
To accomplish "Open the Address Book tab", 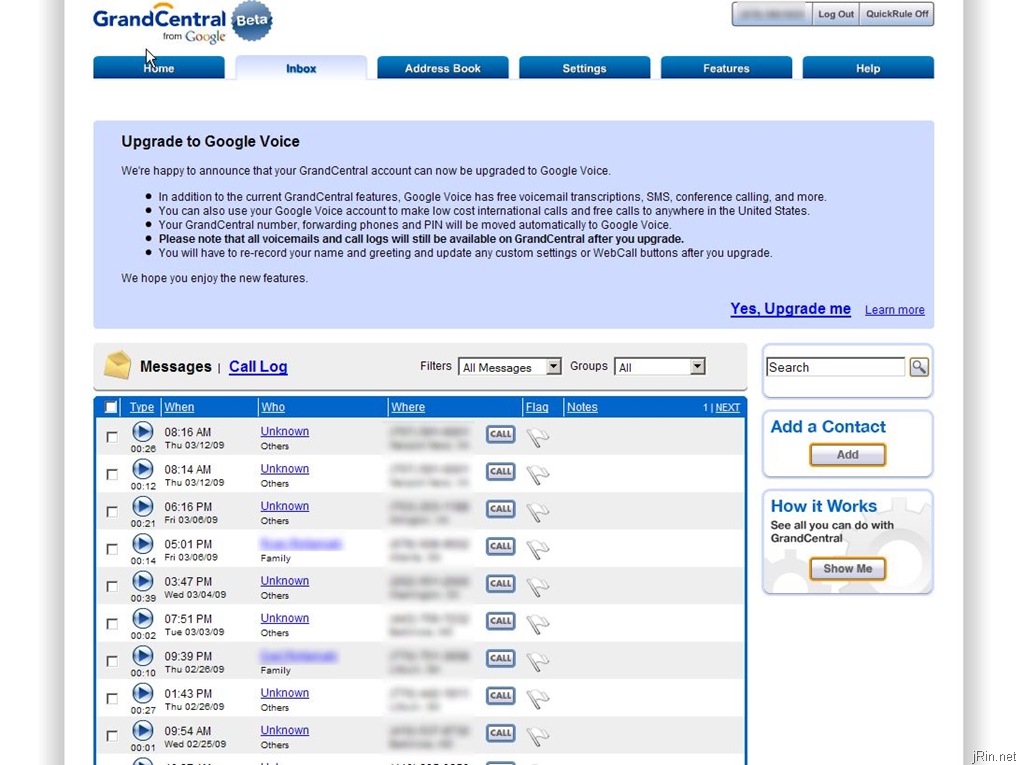I will (x=443, y=68).
